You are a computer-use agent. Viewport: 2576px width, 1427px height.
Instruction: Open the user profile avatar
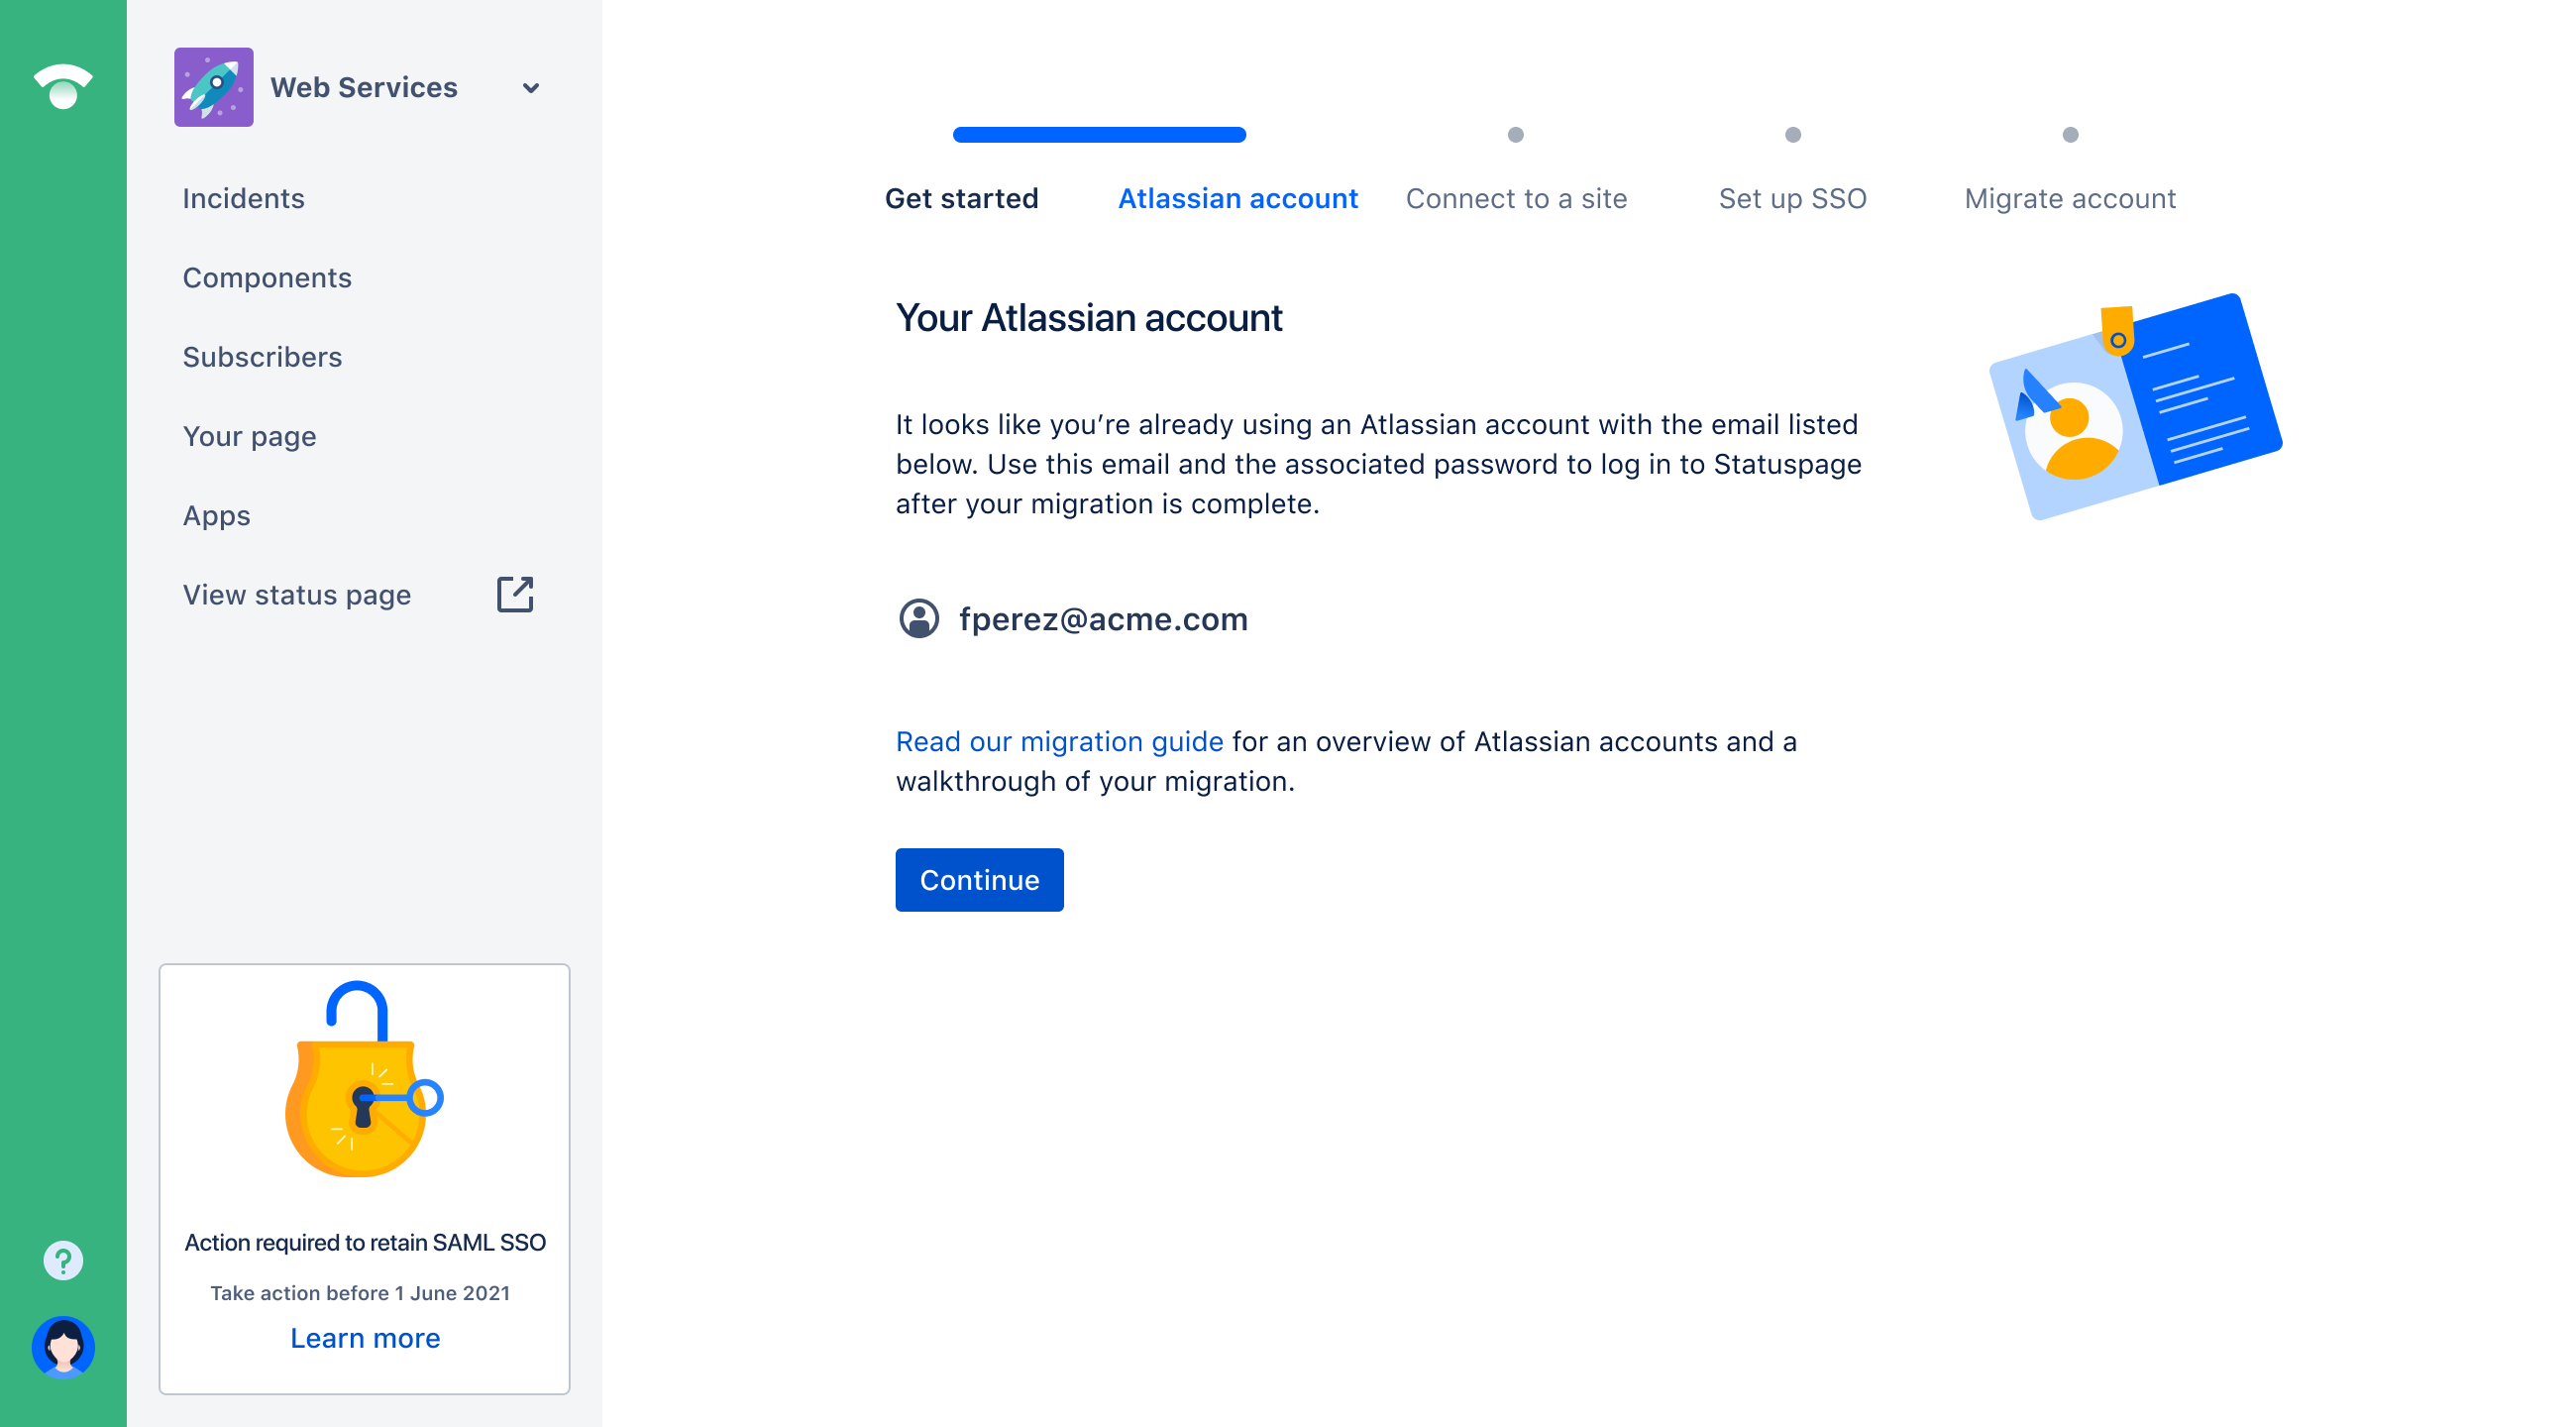63,1347
